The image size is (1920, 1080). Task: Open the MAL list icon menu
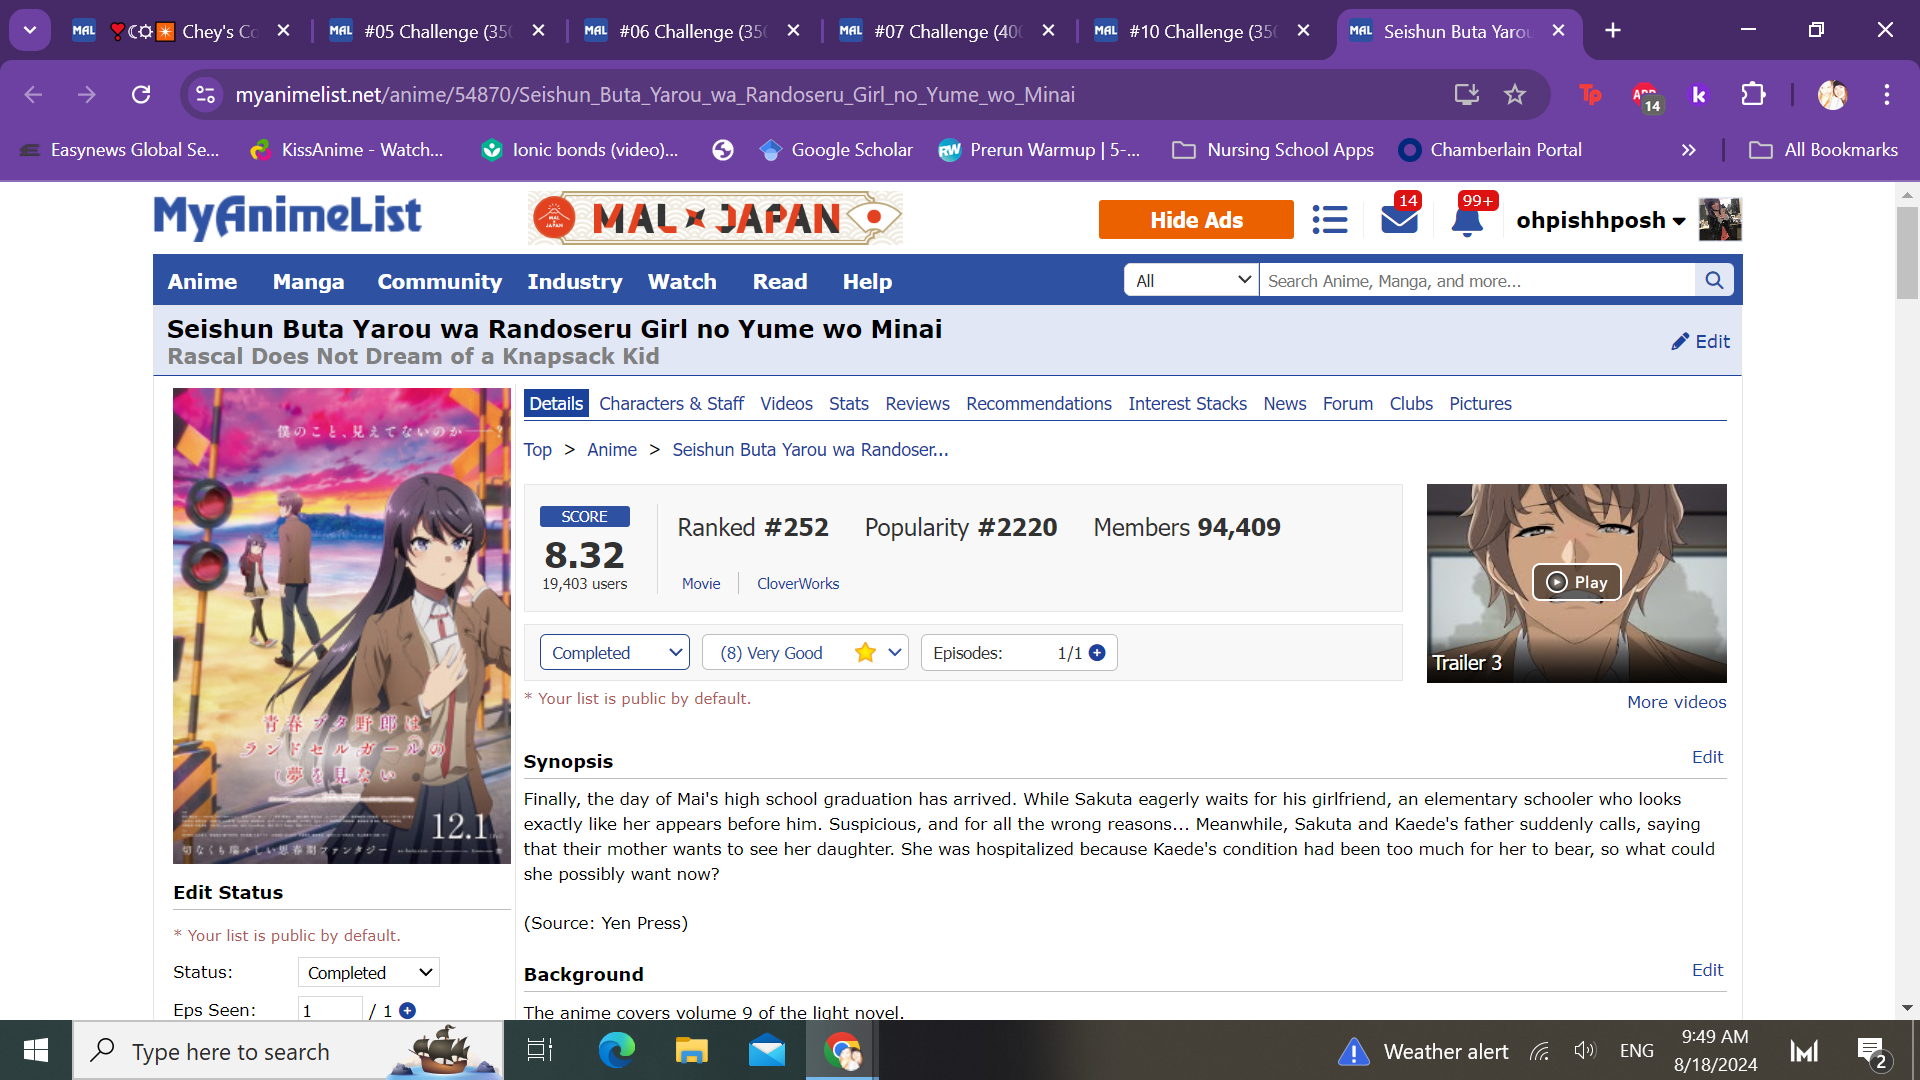tap(1329, 219)
